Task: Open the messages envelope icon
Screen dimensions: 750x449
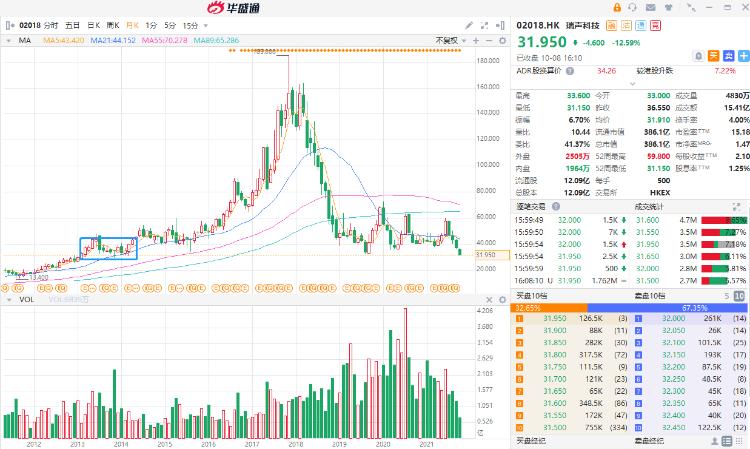Action: 651,7
